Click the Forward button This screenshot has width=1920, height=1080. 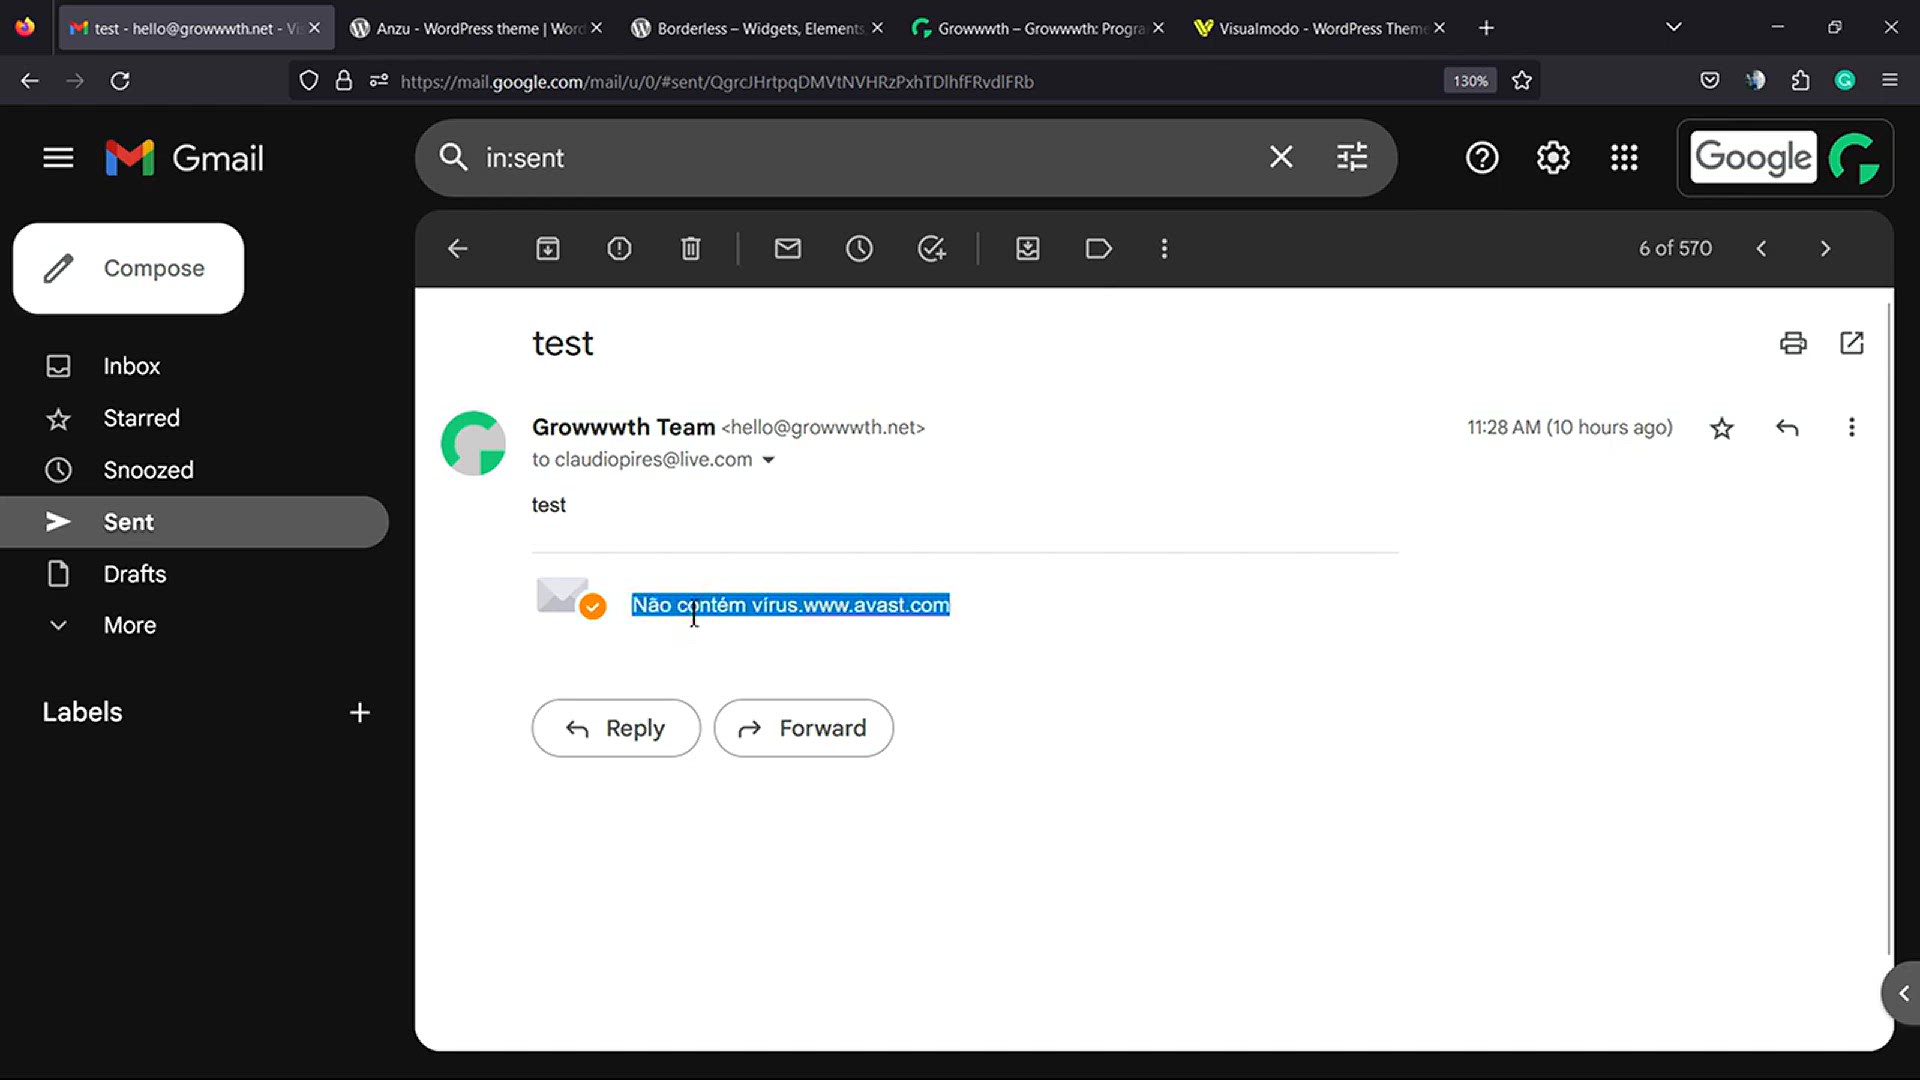click(804, 728)
